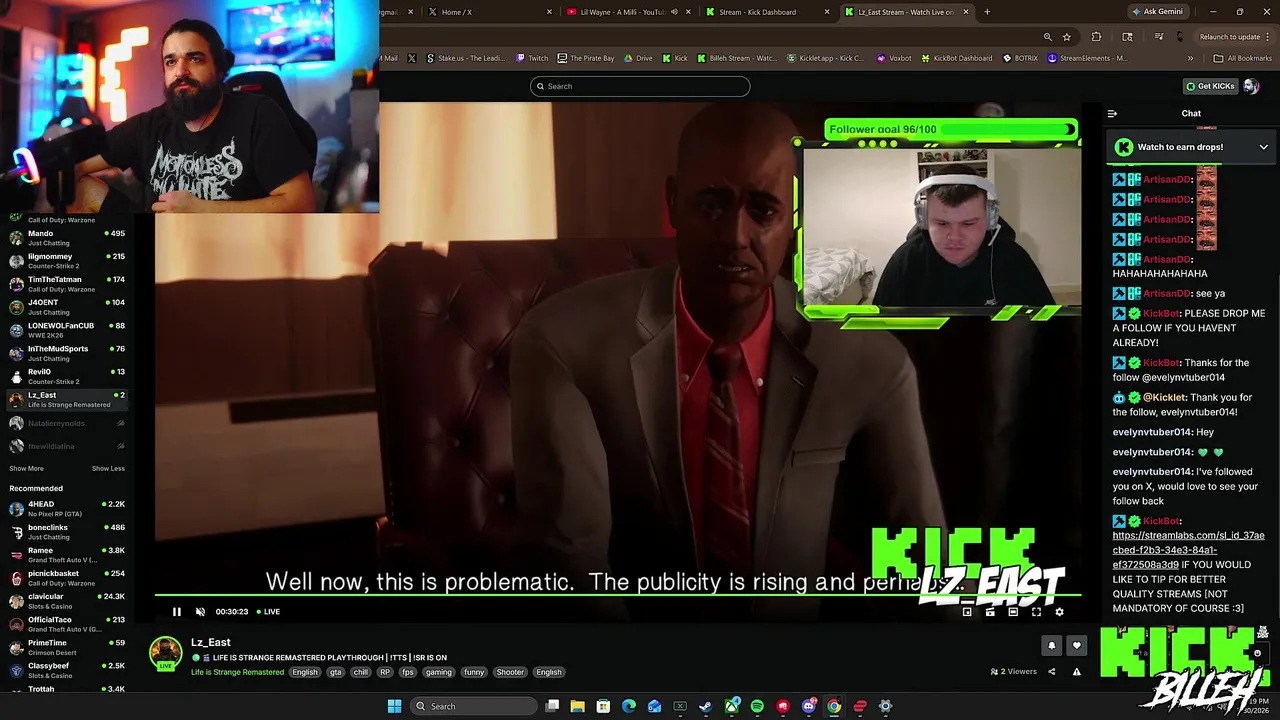Viewport: 1280px width, 720px height.
Task: Click Ask Gemini button
Action: click(x=1157, y=12)
